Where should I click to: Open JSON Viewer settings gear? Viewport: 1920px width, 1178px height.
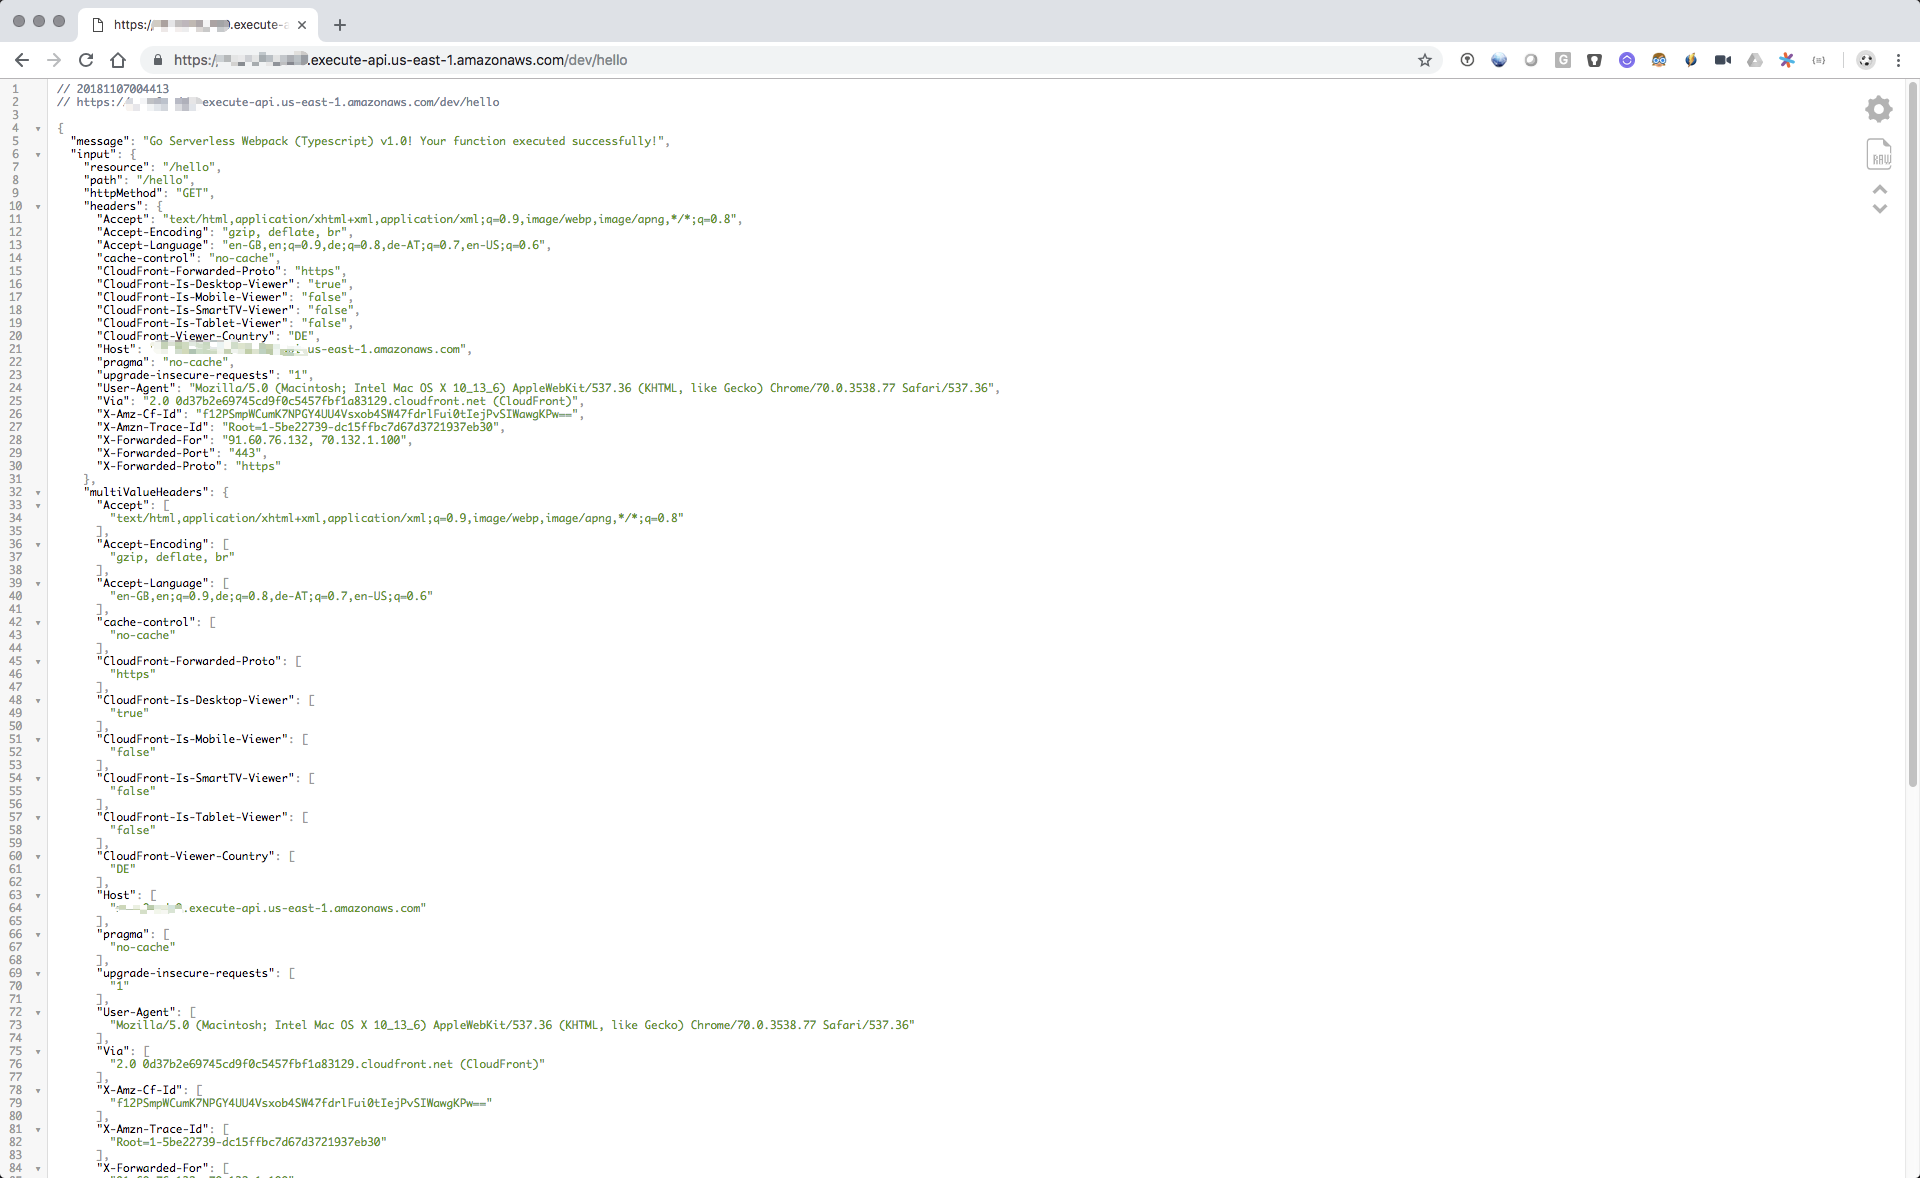click(1879, 109)
